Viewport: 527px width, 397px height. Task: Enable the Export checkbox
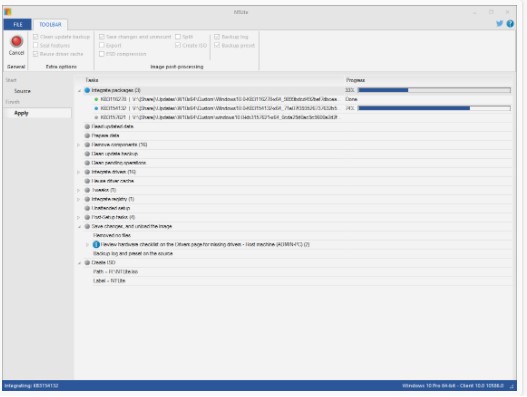pos(102,45)
